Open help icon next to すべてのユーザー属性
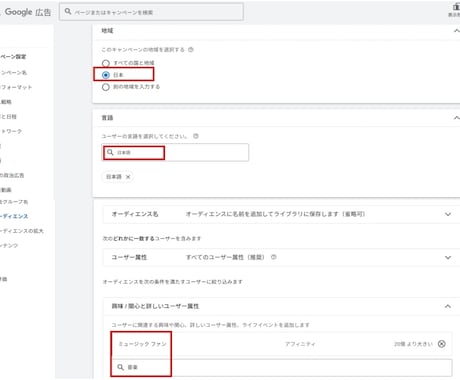 click(x=274, y=257)
